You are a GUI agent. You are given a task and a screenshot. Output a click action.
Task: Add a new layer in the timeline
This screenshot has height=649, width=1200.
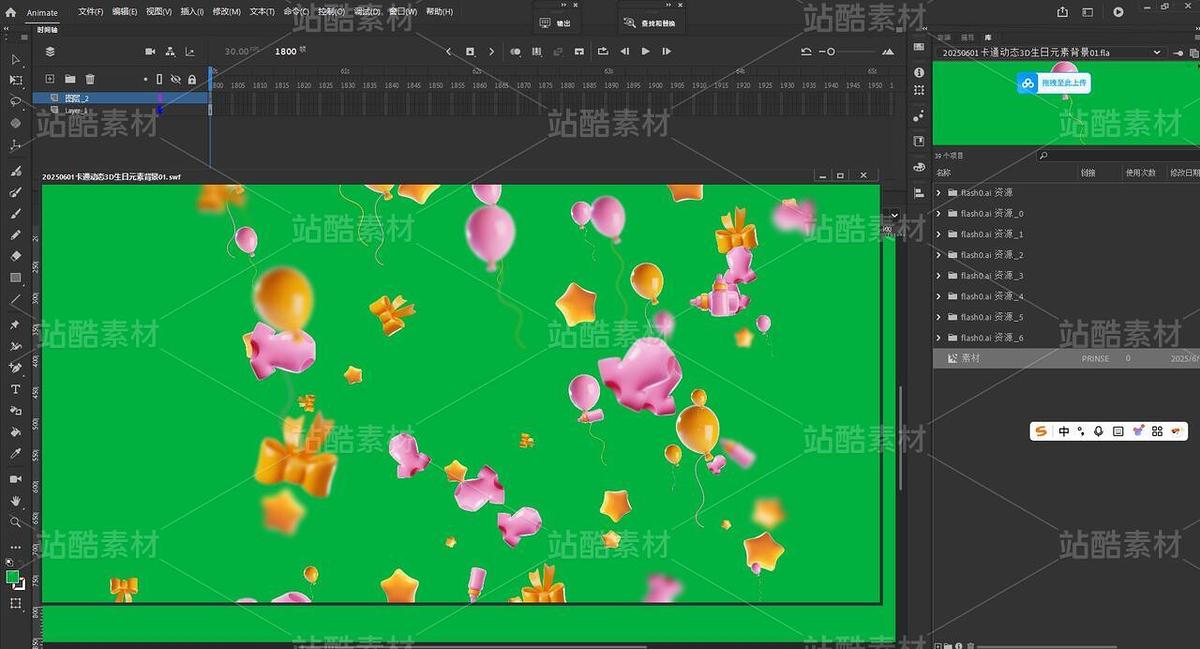point(48,78)
